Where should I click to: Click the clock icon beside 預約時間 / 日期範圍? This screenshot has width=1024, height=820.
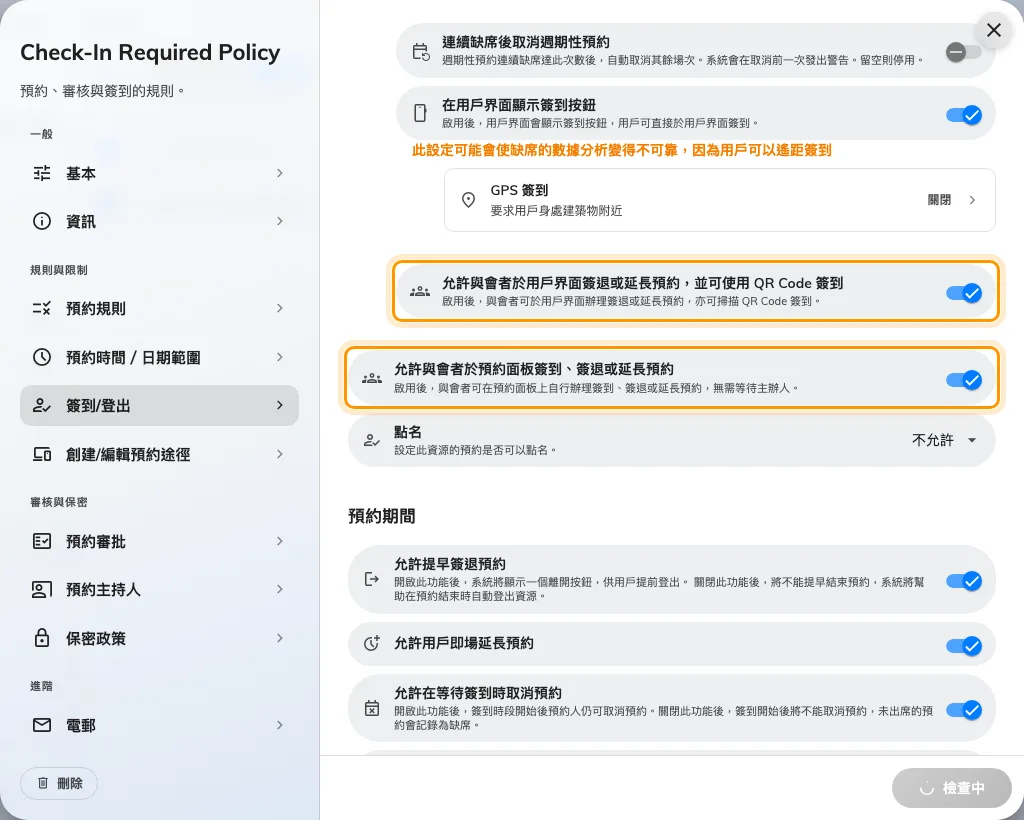point(42,357)
